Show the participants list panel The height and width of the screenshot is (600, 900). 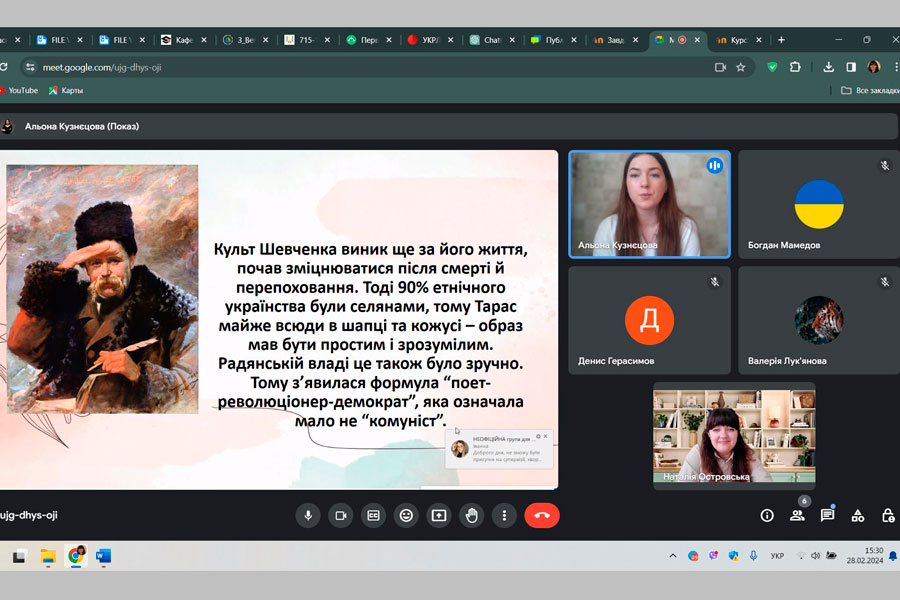[797, 515]
